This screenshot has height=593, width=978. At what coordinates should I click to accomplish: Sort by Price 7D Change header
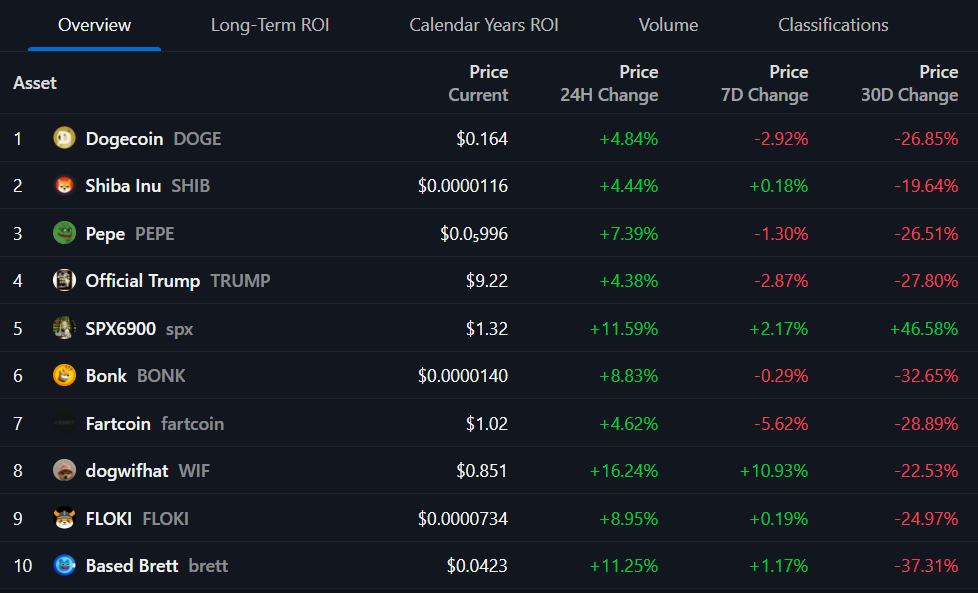(765, 83)
